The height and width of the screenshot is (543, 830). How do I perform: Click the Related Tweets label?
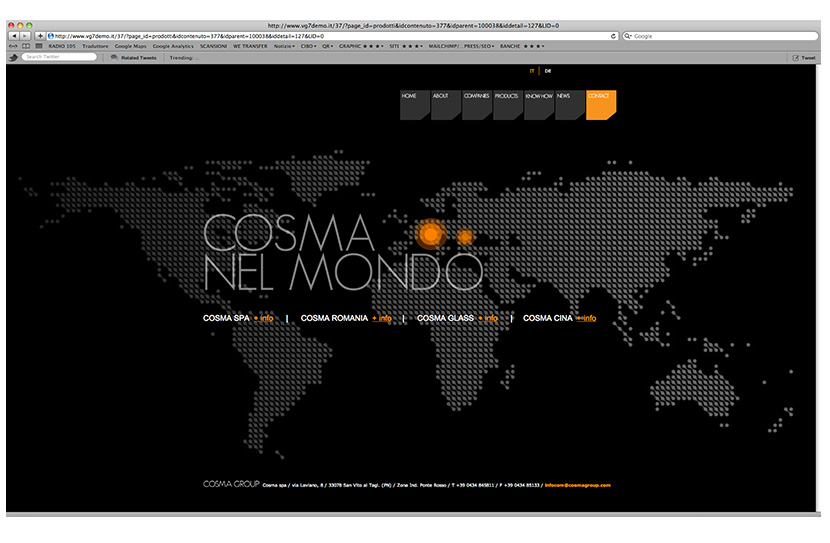coord(139,58)
